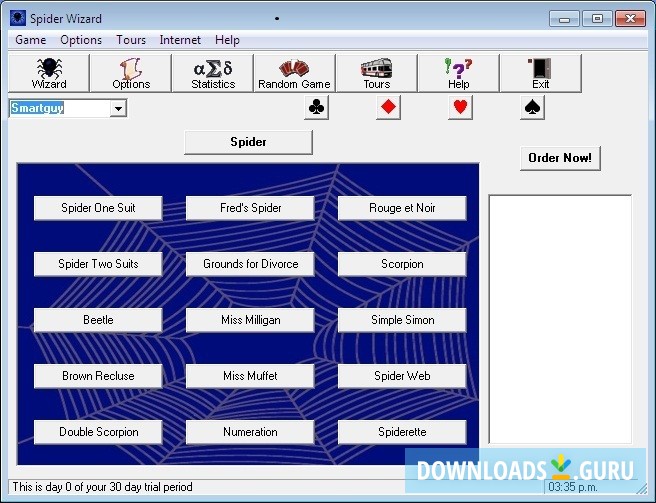Viewport: 656px width, 503px height.
Task: Choose the Brown Recluse game
Action: click(x=98, y=376)
